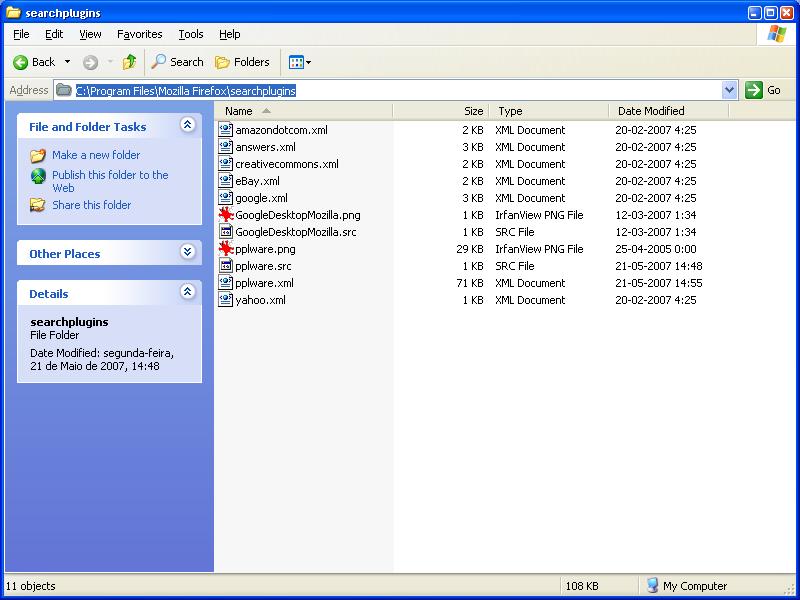Expand the Other Places panel
Screen dimensions: 800x600
point(187,252)
